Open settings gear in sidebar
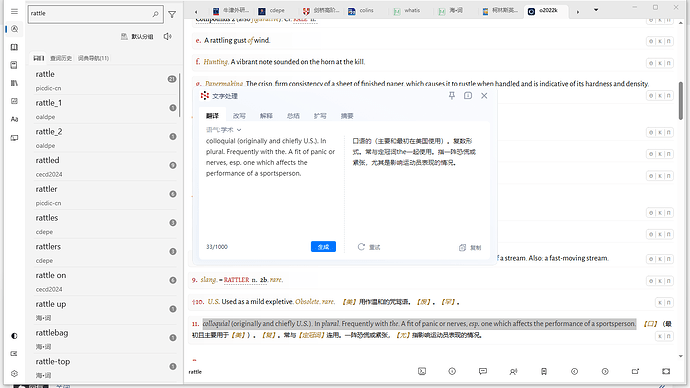Screen dimensions: 690x388 (14, 373)
